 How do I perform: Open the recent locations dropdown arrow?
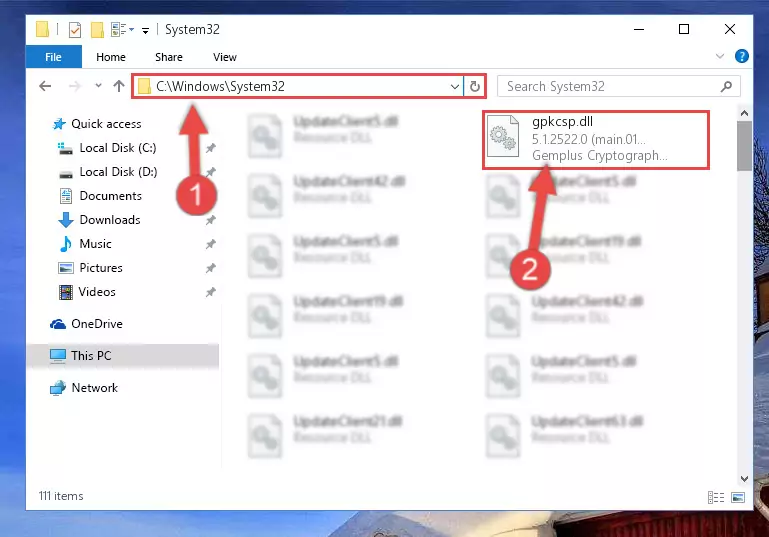coord(98,86)
